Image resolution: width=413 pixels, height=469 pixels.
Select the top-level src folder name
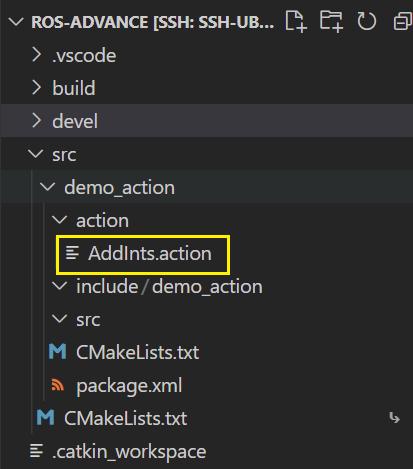point(64,155)
